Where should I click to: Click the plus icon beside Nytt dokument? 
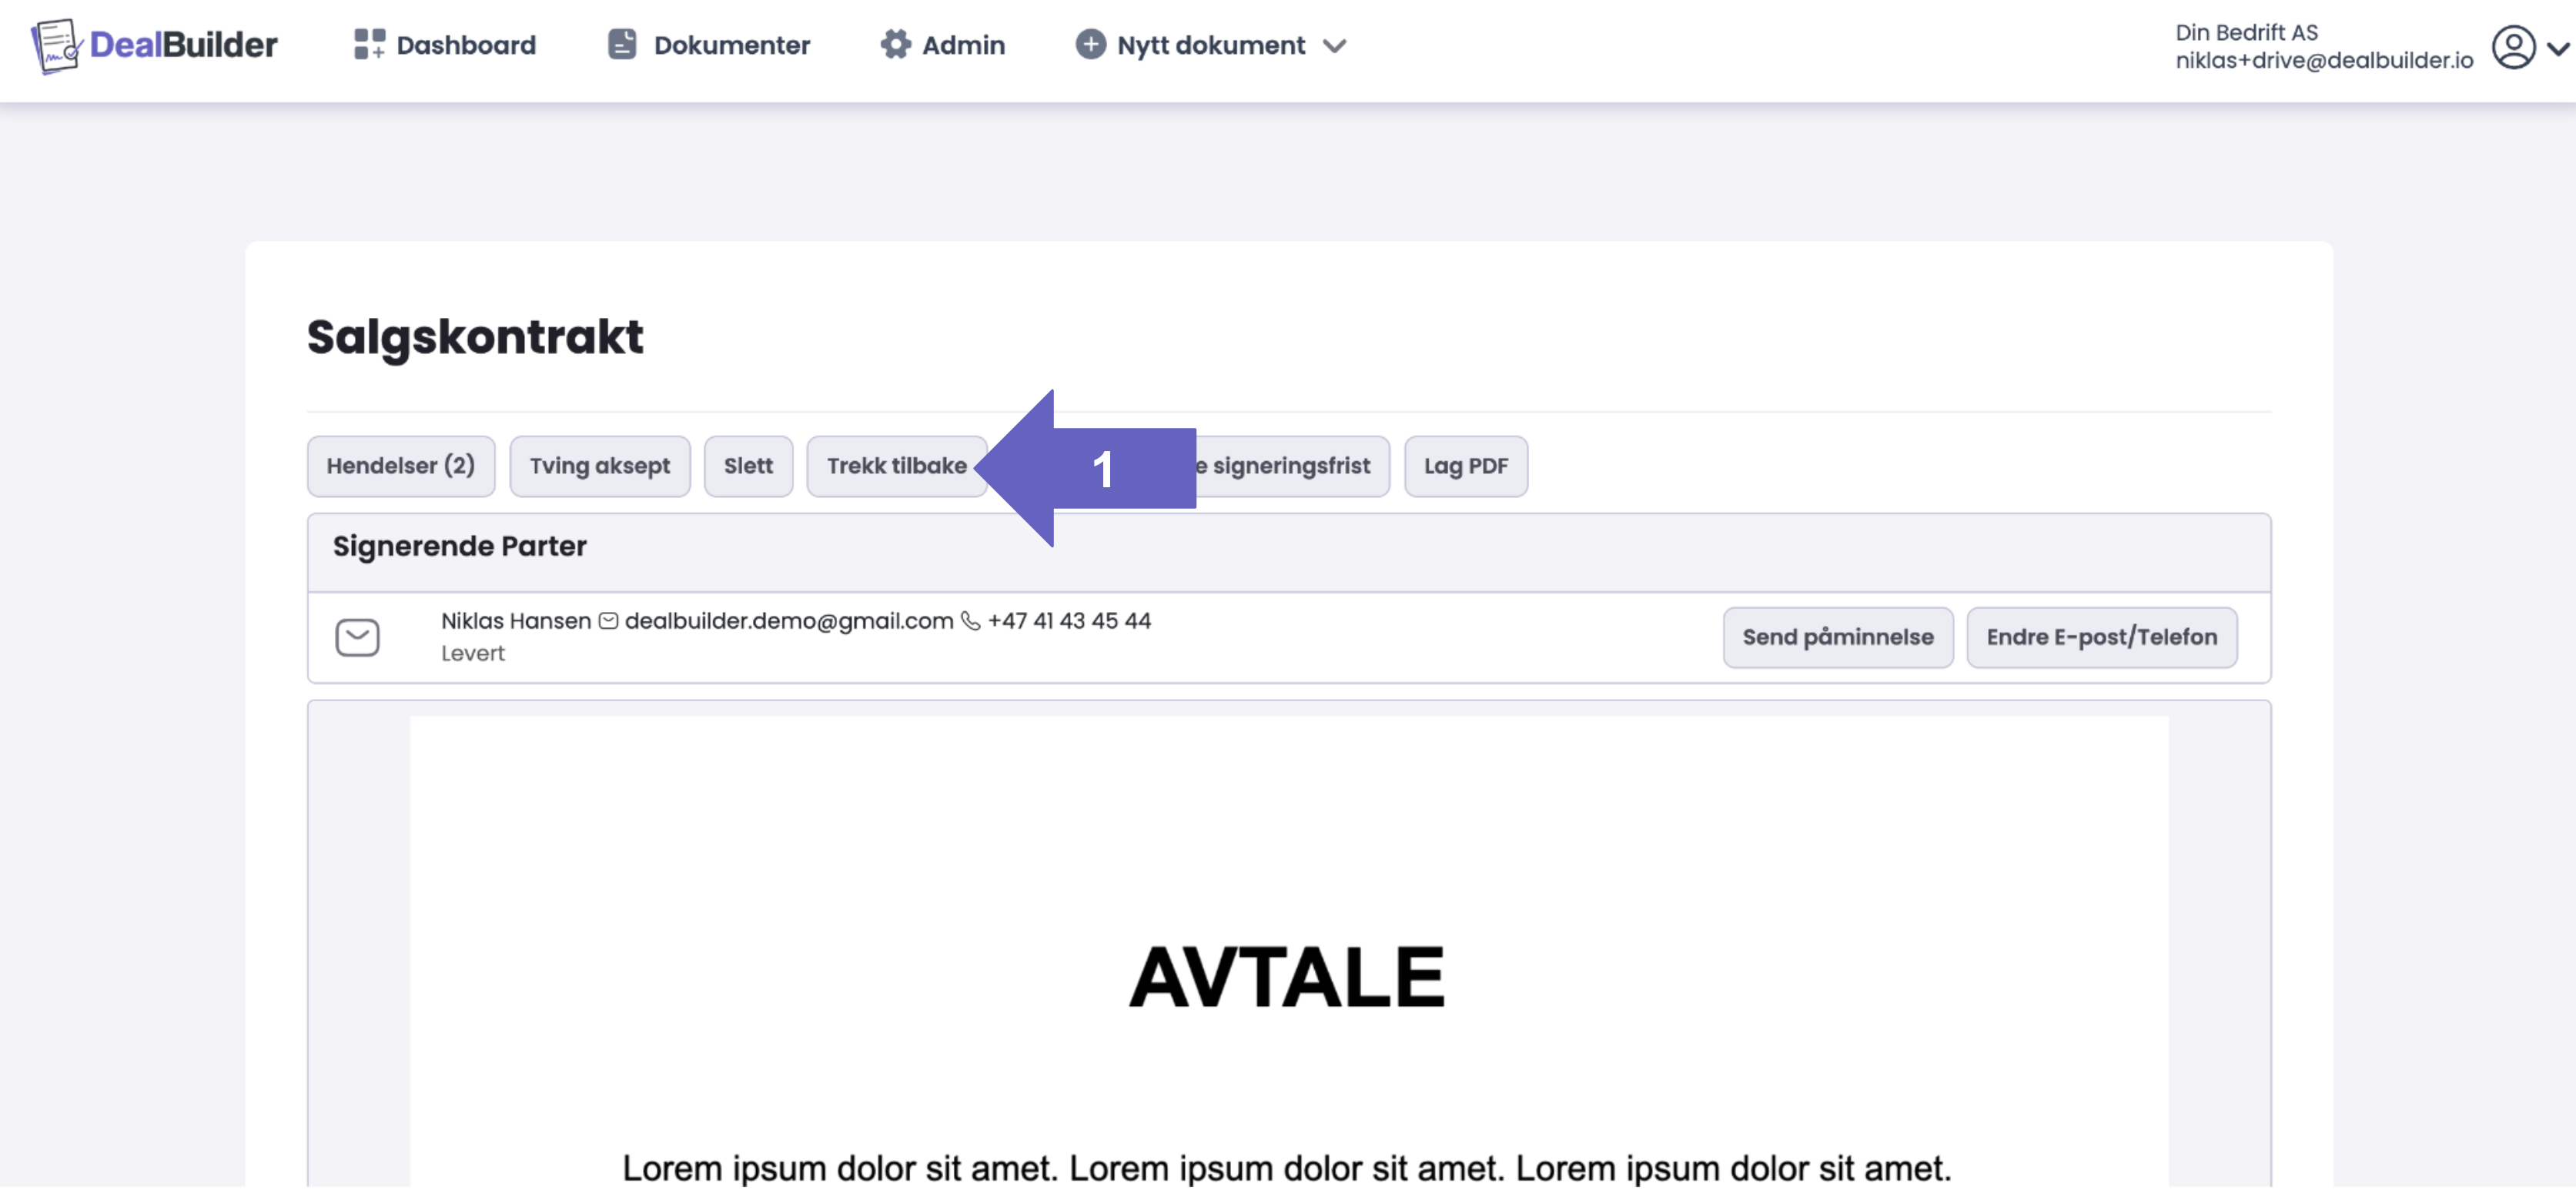pos(1090,44)
